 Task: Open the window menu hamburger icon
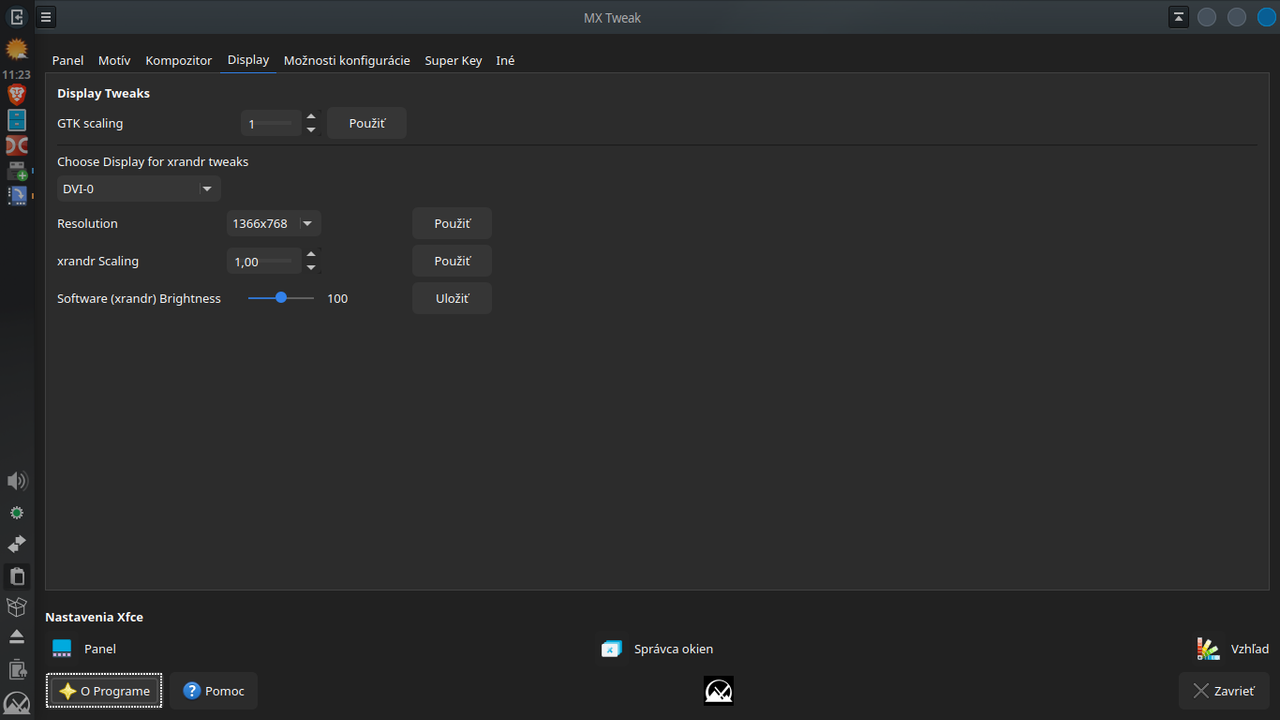click(x=46, y=17)
